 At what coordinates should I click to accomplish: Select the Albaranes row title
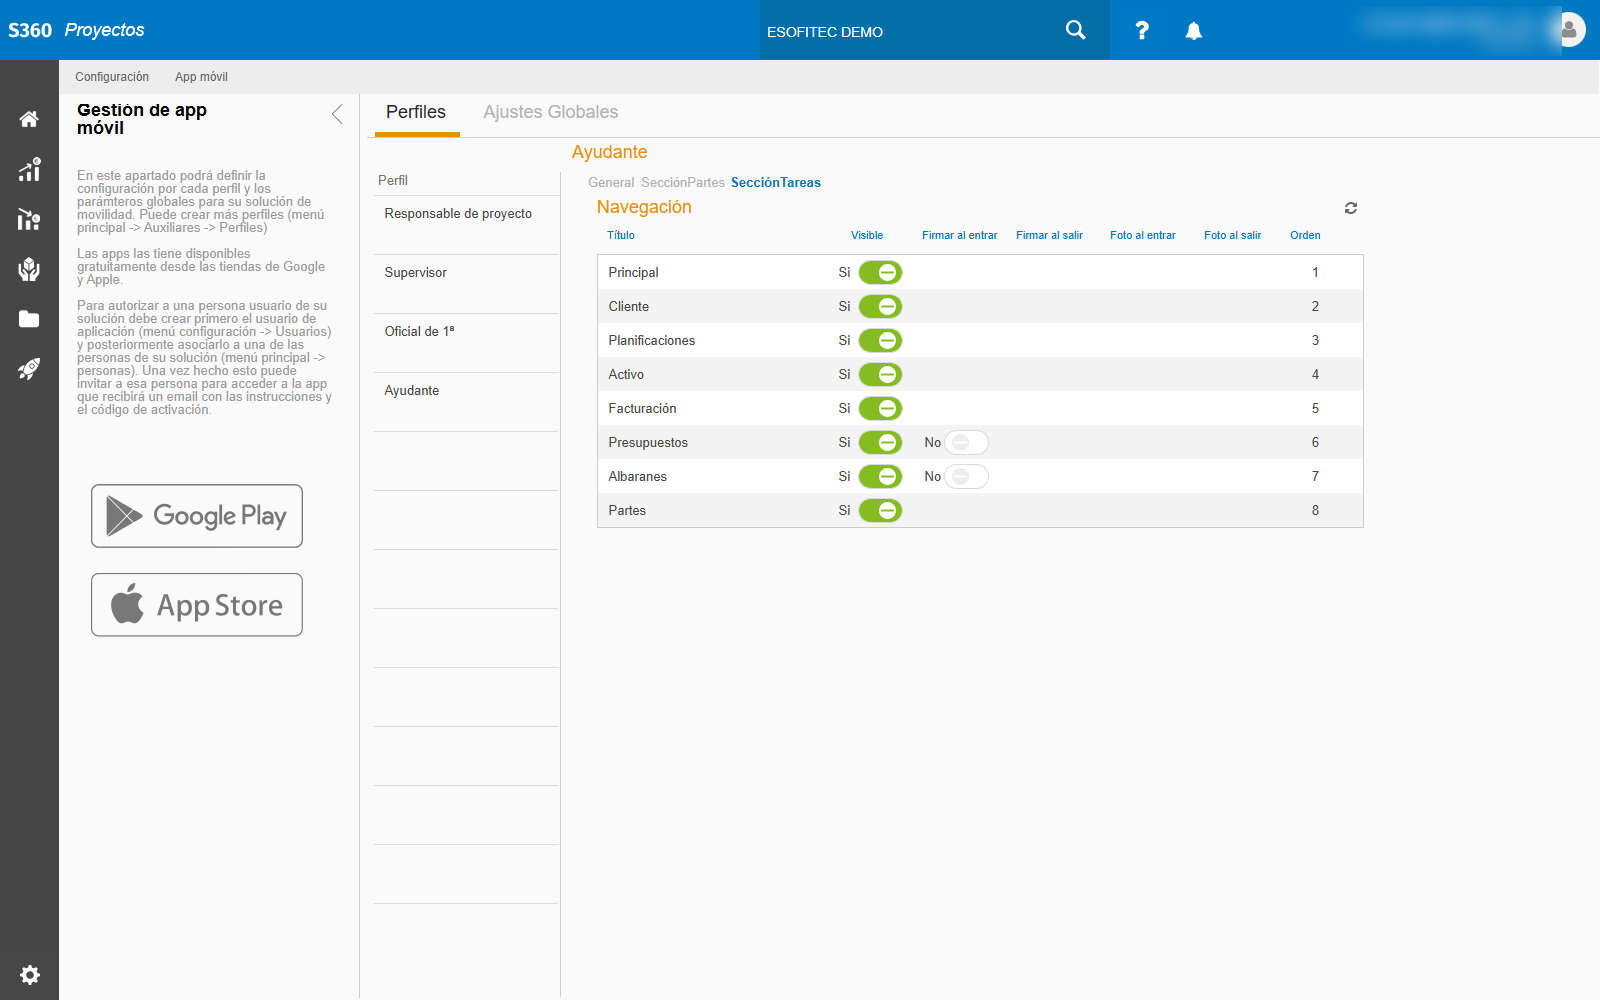click(x=638, y=476)
